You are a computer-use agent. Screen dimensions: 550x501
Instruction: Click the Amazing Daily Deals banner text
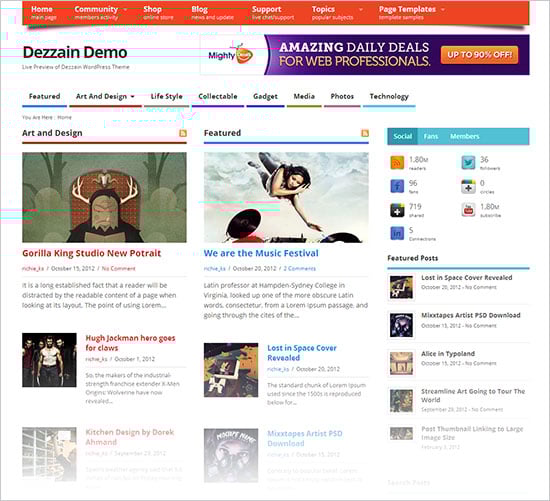tap(354, 54)
